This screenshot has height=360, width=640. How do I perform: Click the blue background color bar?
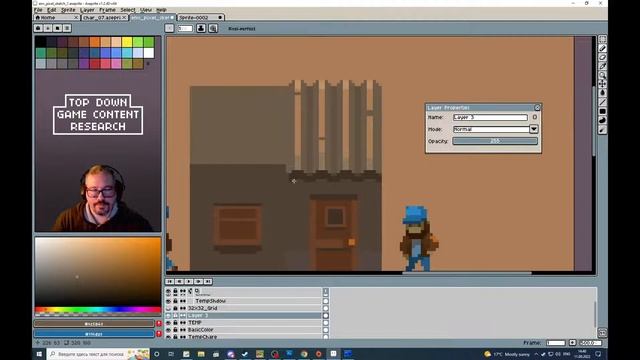pyautogui.click(x=94, y=333)
